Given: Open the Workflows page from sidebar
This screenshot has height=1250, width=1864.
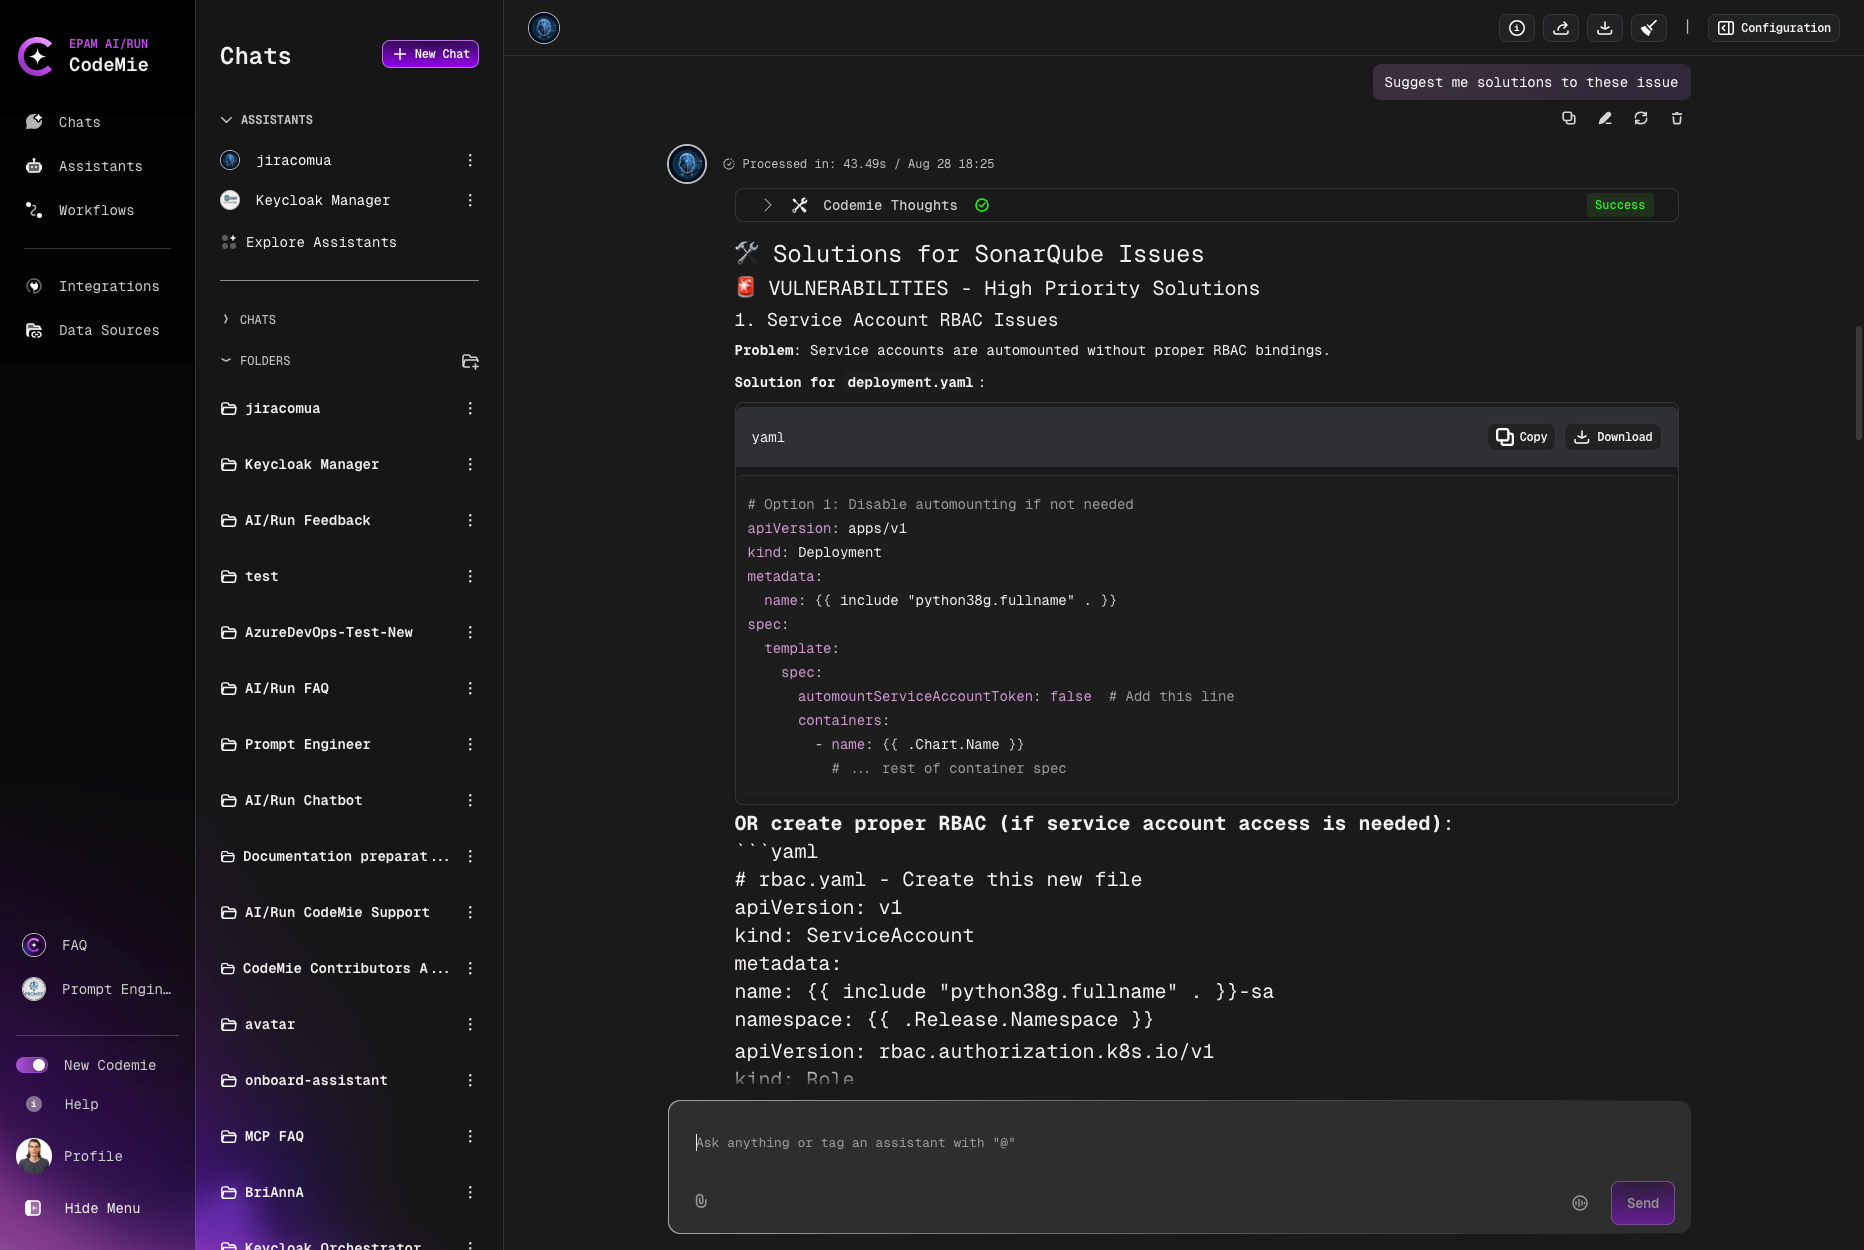Looking at the screenshot, I should [96, 210].
